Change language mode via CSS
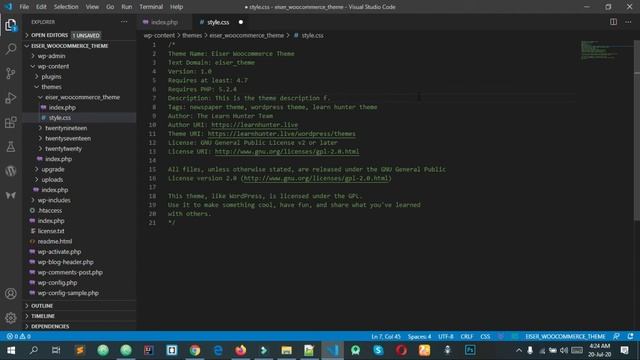Image resolution: width=640 pixels, height=360 pixels. pos(485,336)
